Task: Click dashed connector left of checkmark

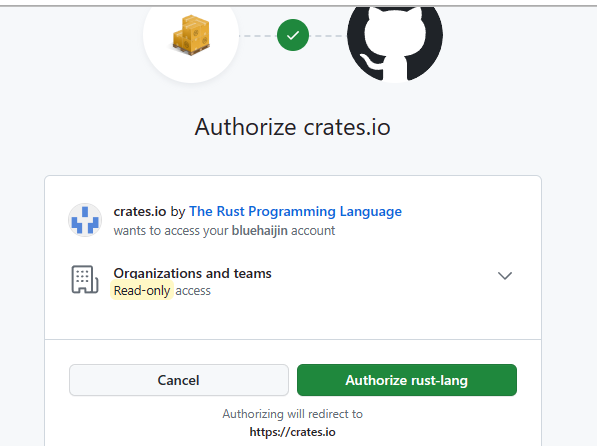Action: click(258, 36)
